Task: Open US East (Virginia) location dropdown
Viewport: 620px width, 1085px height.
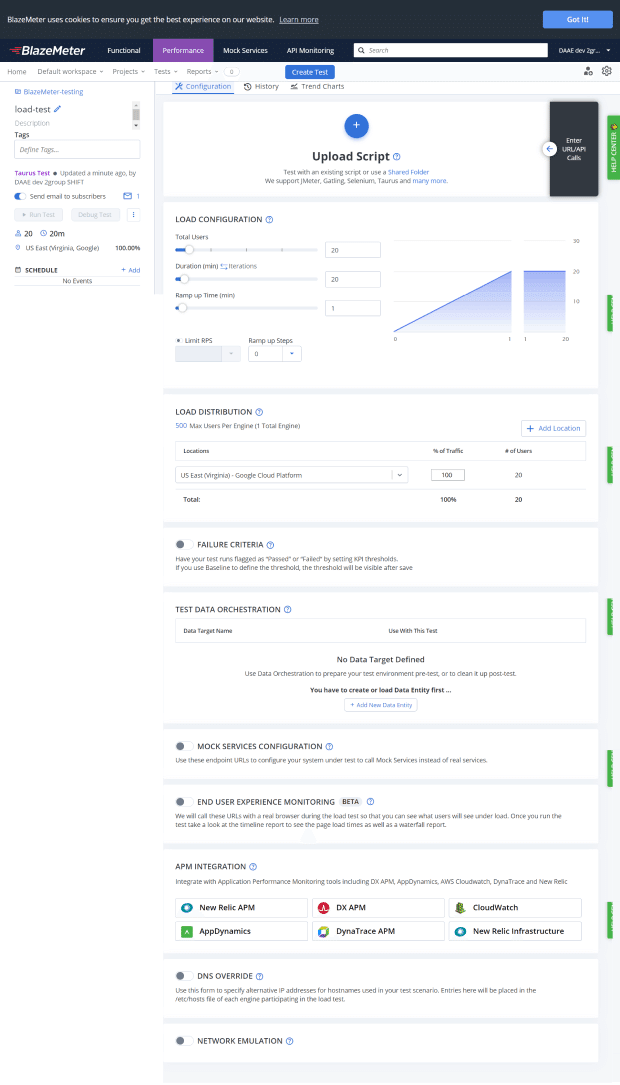Action: pyautogui.click(x=291, y=475)
